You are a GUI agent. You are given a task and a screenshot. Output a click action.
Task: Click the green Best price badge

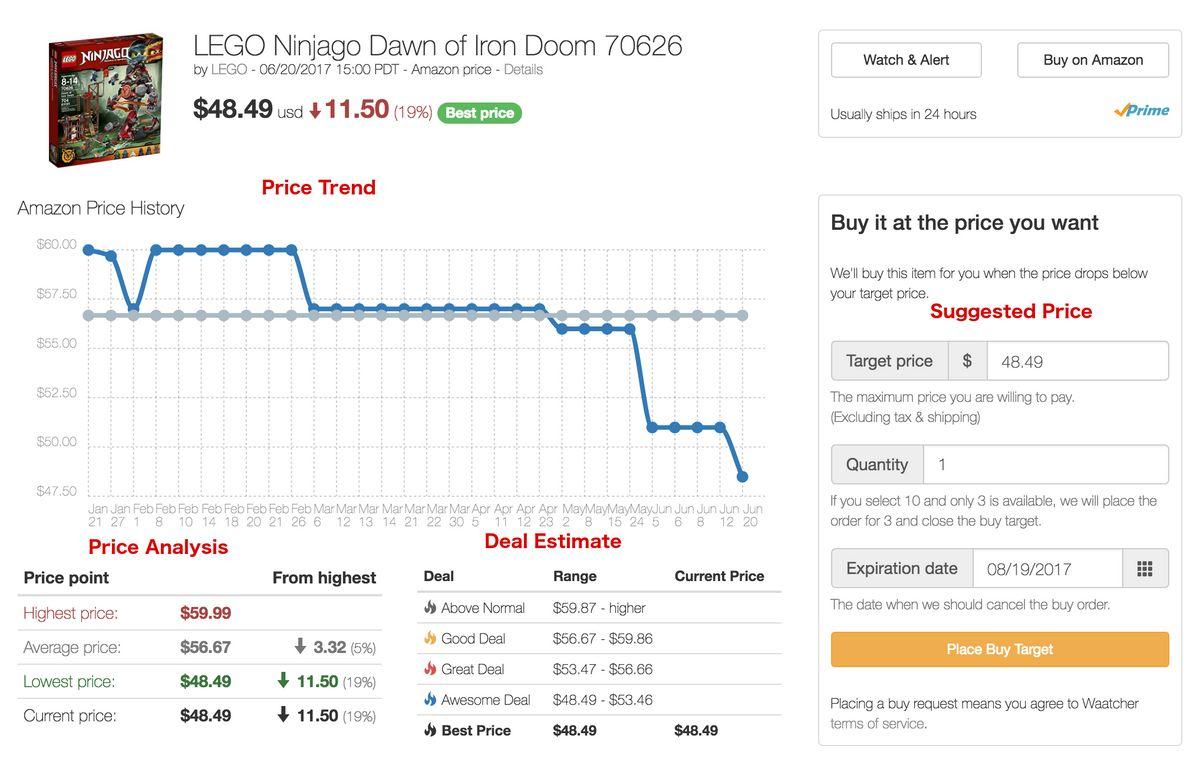point(480,113)
